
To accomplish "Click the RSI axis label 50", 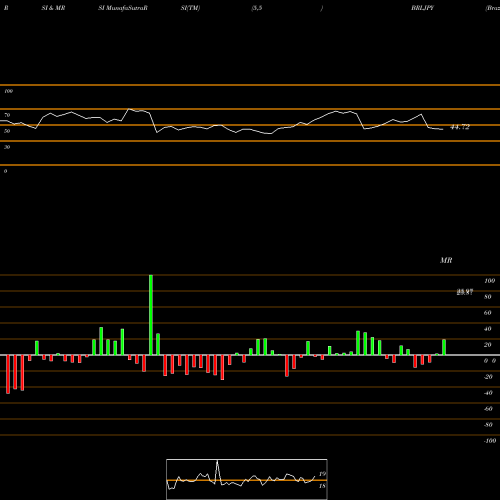I will [x=7, y=131].
